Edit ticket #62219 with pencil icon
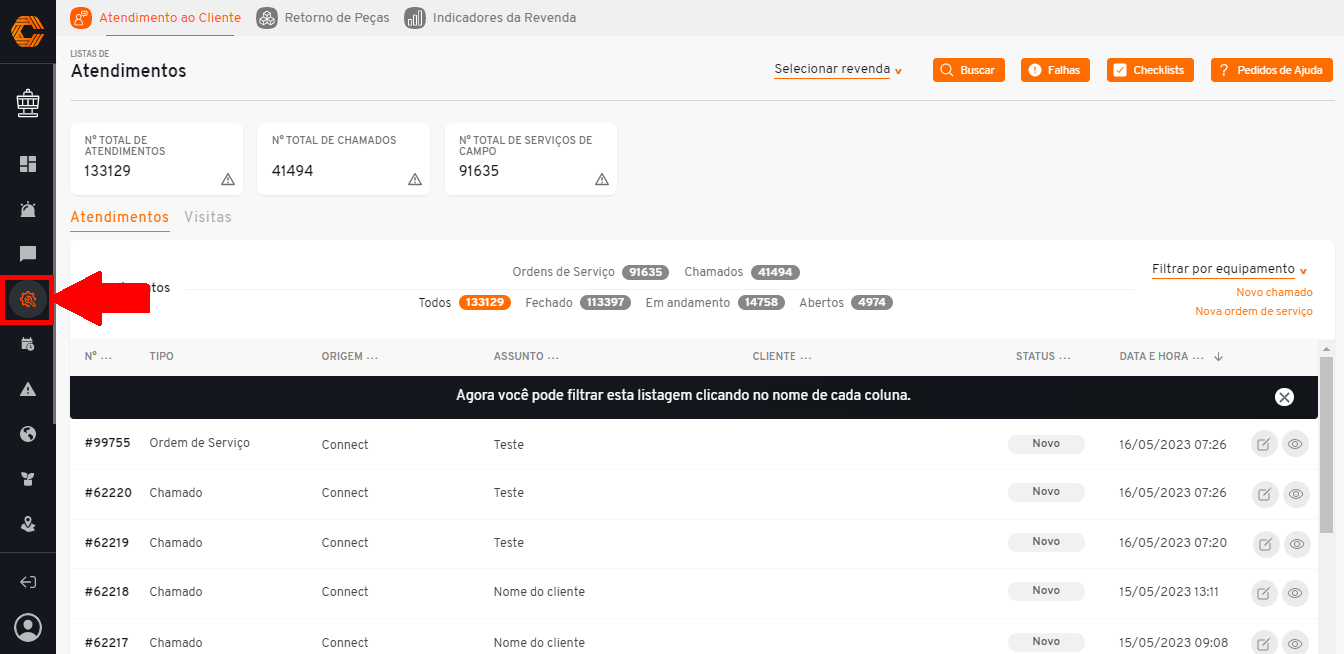This screenshot has height=654, width=1344. coord(1265,543)
